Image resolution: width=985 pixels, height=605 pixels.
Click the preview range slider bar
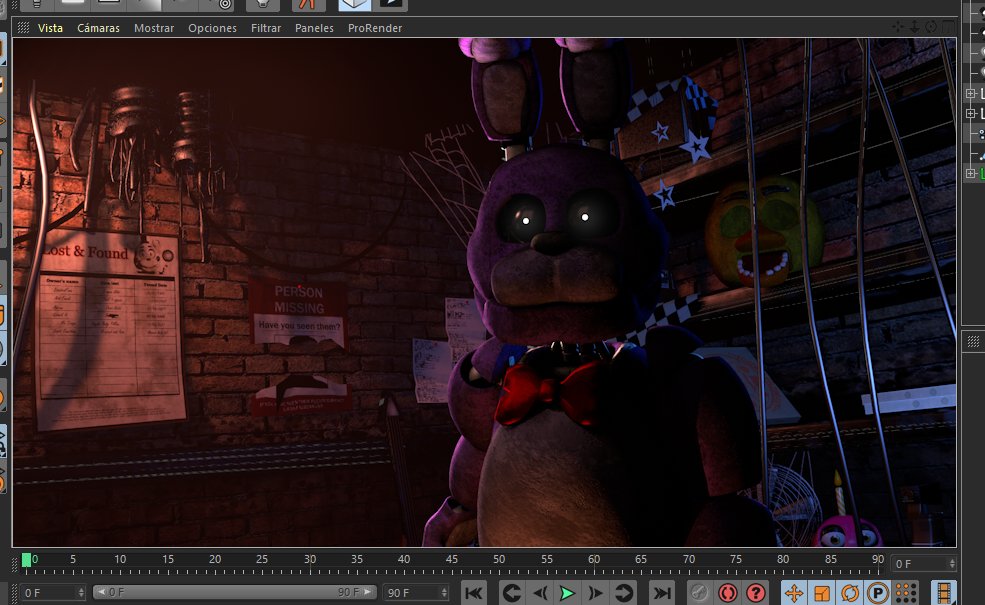click(234, 592)
